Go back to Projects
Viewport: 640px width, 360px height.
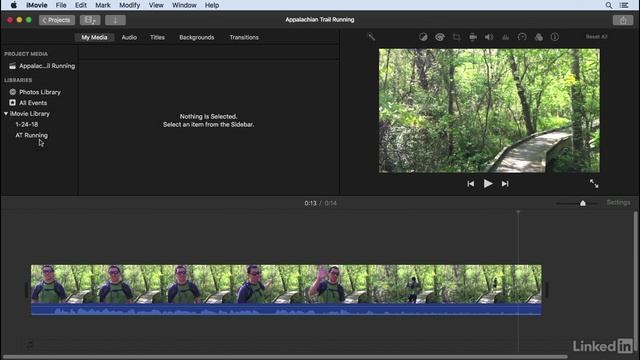pos(57,20)
